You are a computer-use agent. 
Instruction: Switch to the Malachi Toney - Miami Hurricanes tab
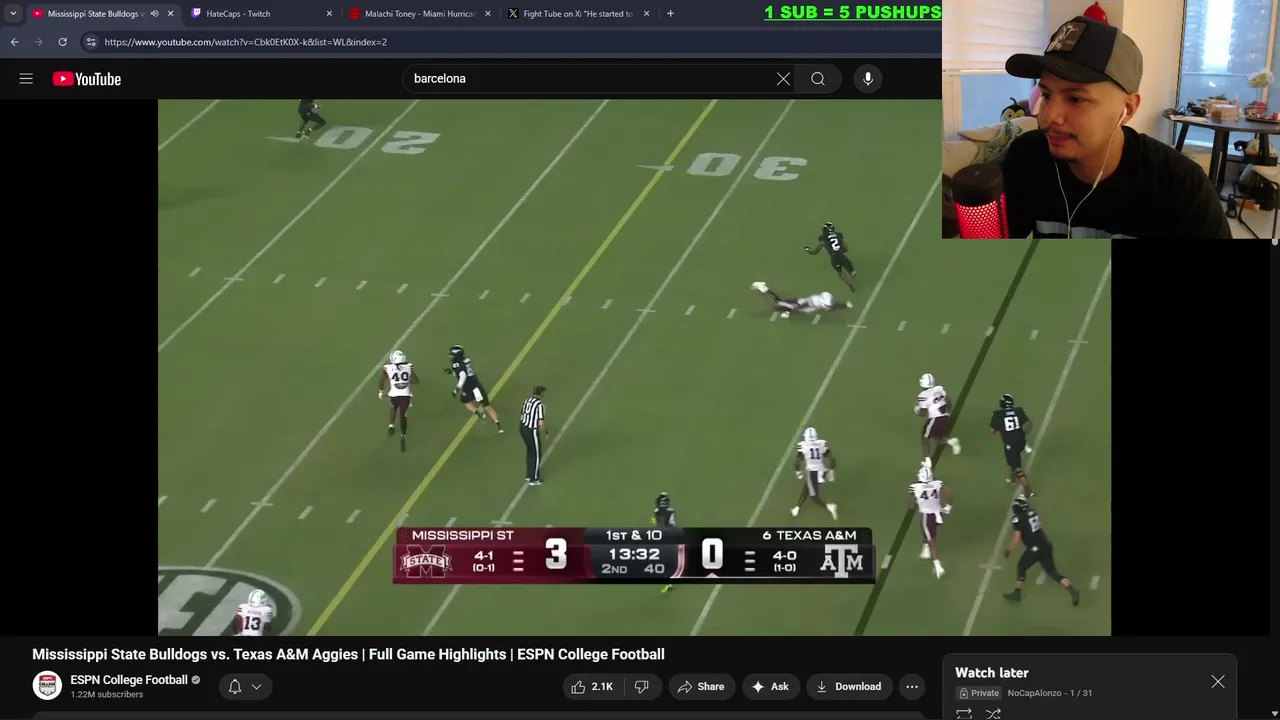[x=419, y=14]
